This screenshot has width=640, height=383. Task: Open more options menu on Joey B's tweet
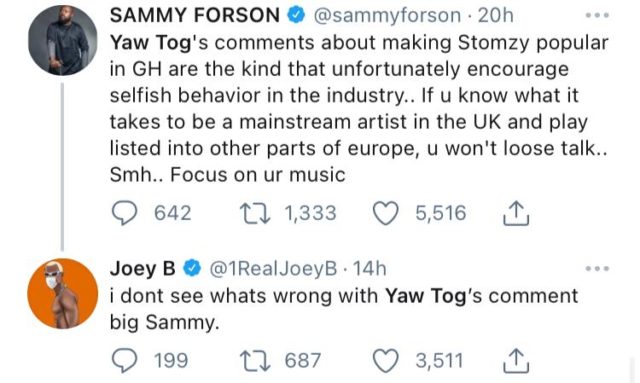click(x=597, y=269)
